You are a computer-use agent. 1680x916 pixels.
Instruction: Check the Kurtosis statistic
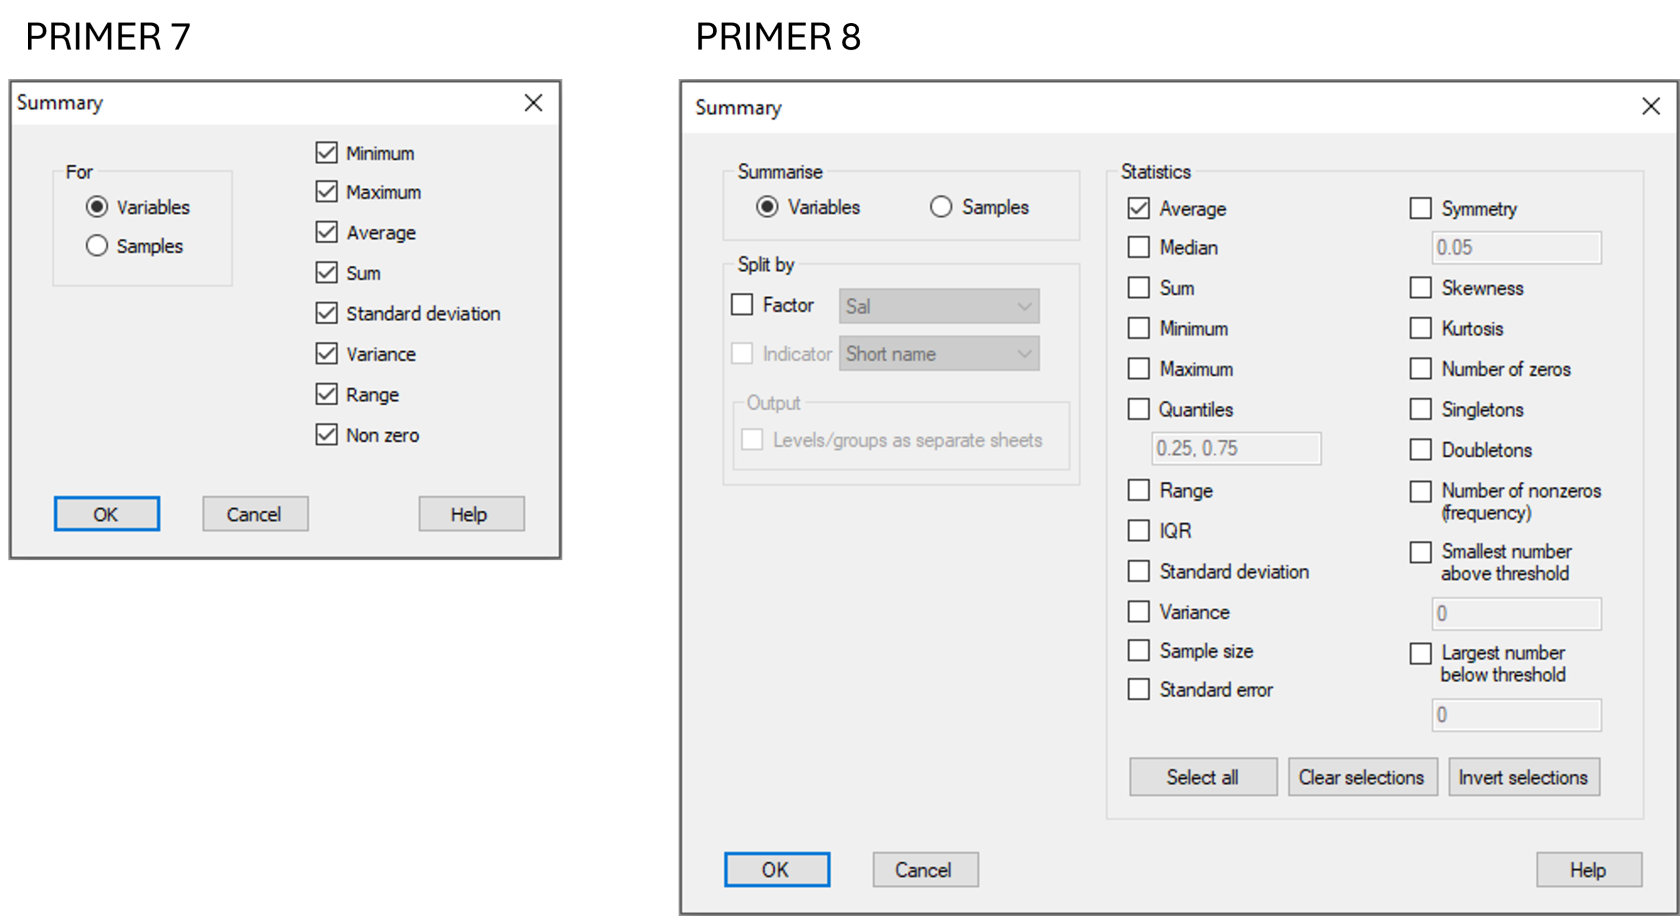[x=1421, y=328]
